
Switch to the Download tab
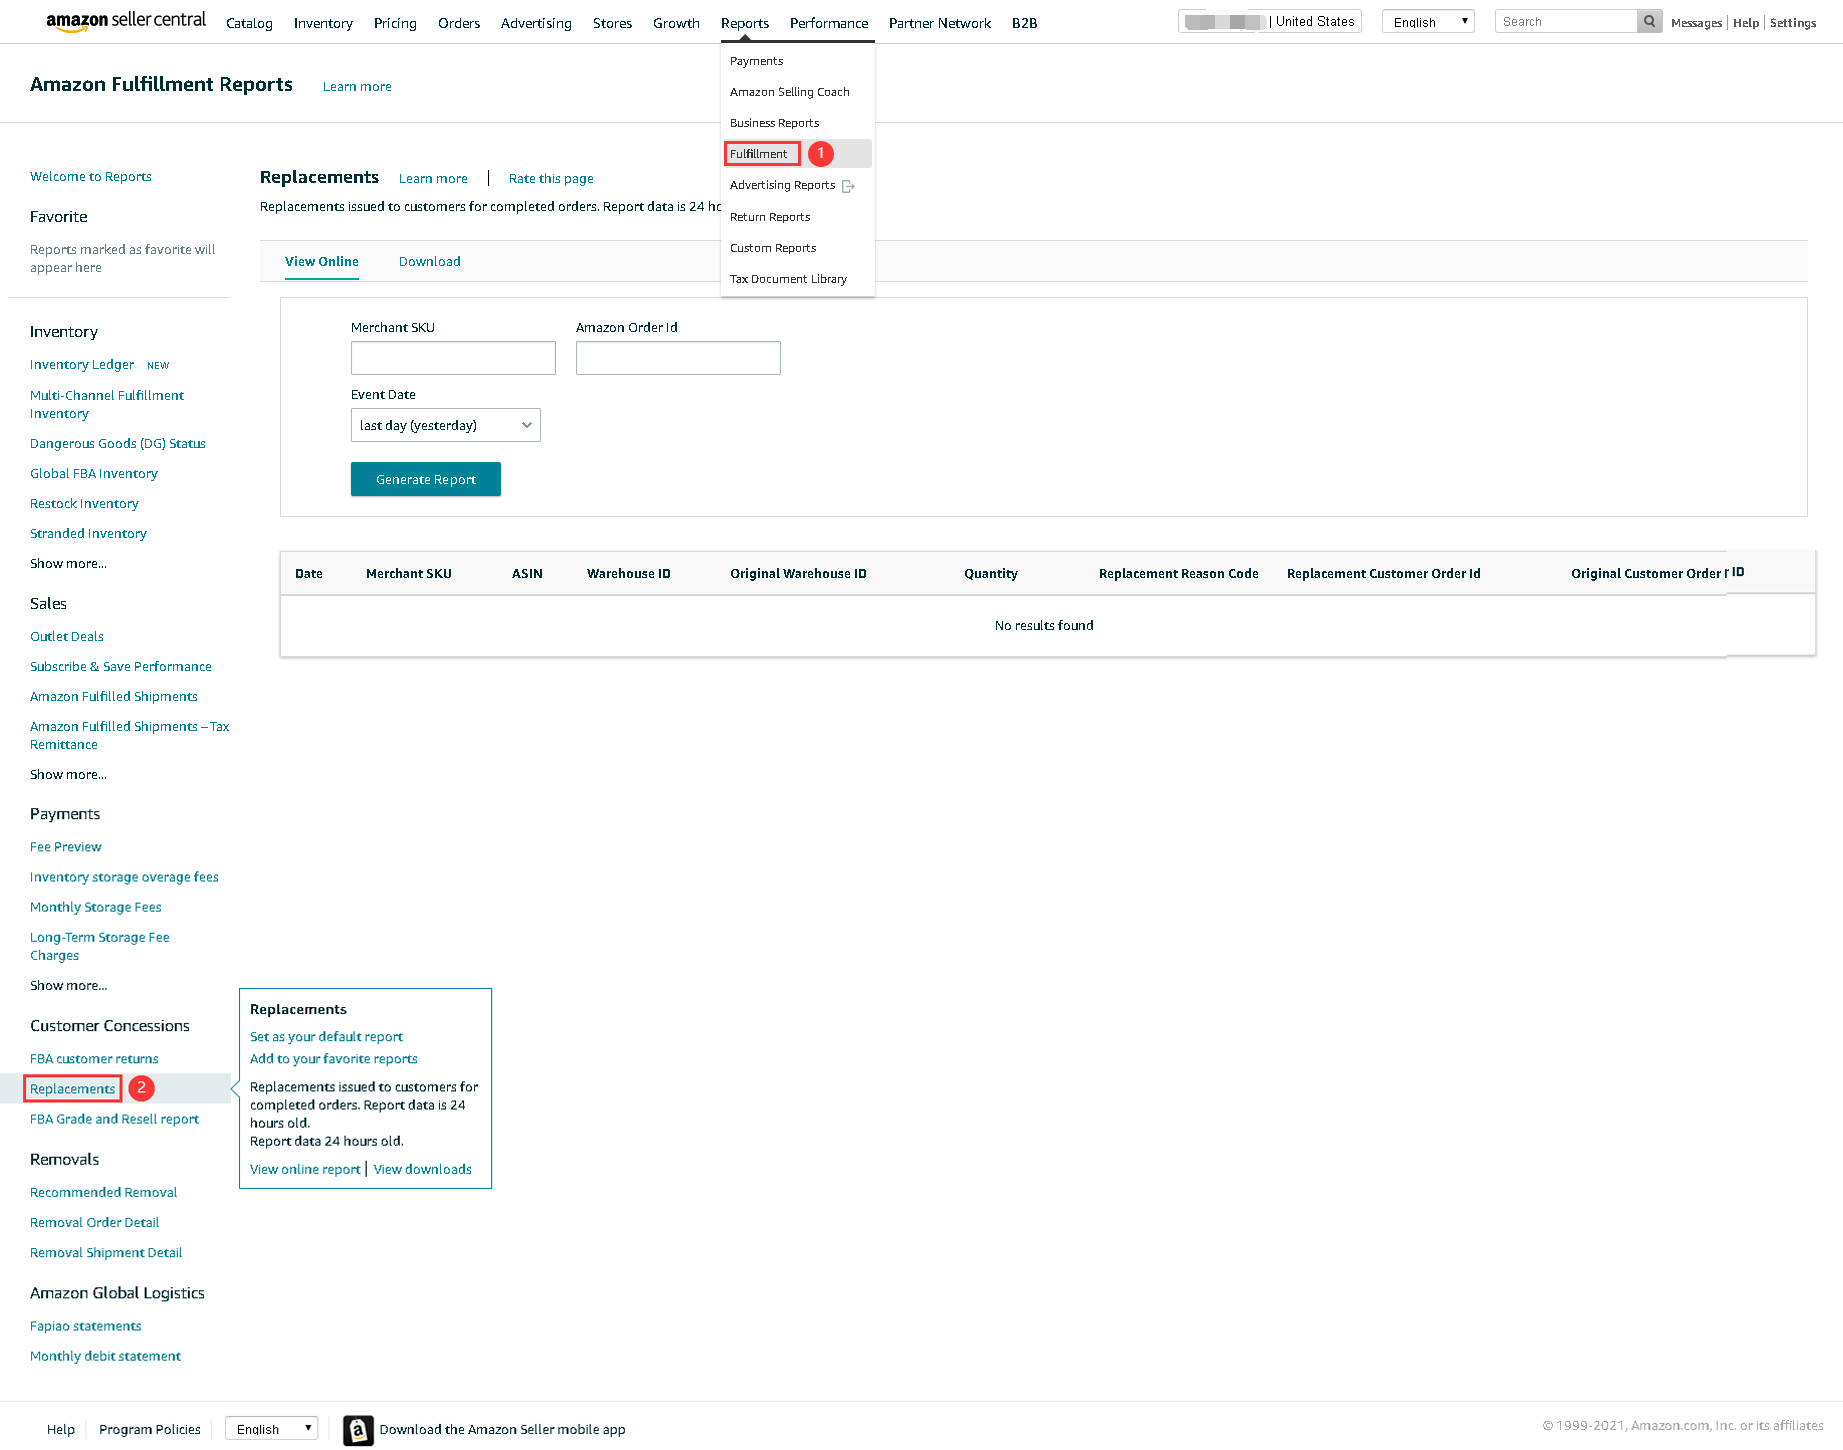coord(430,262)
